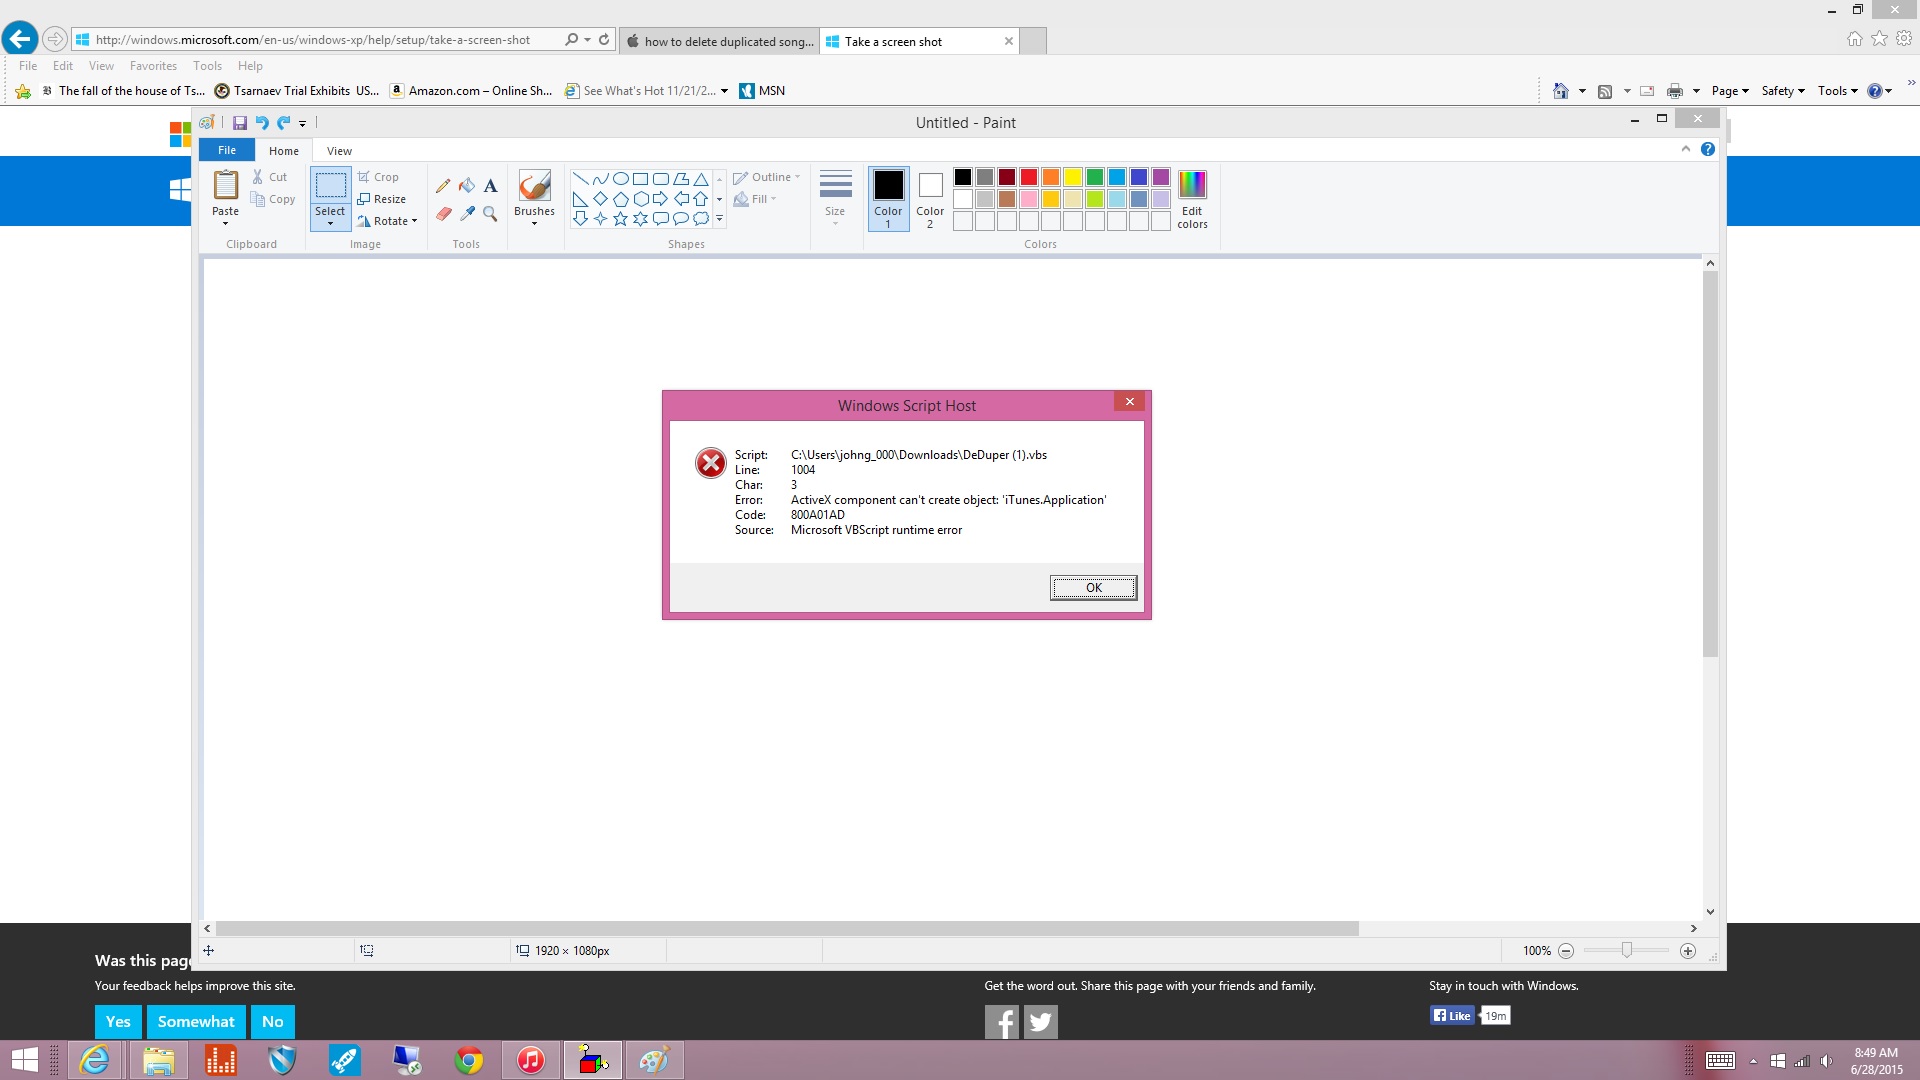Open iTunes from the taskbar
The width and height of the screenshot is (1920, 1080).
coord(531,1060)
